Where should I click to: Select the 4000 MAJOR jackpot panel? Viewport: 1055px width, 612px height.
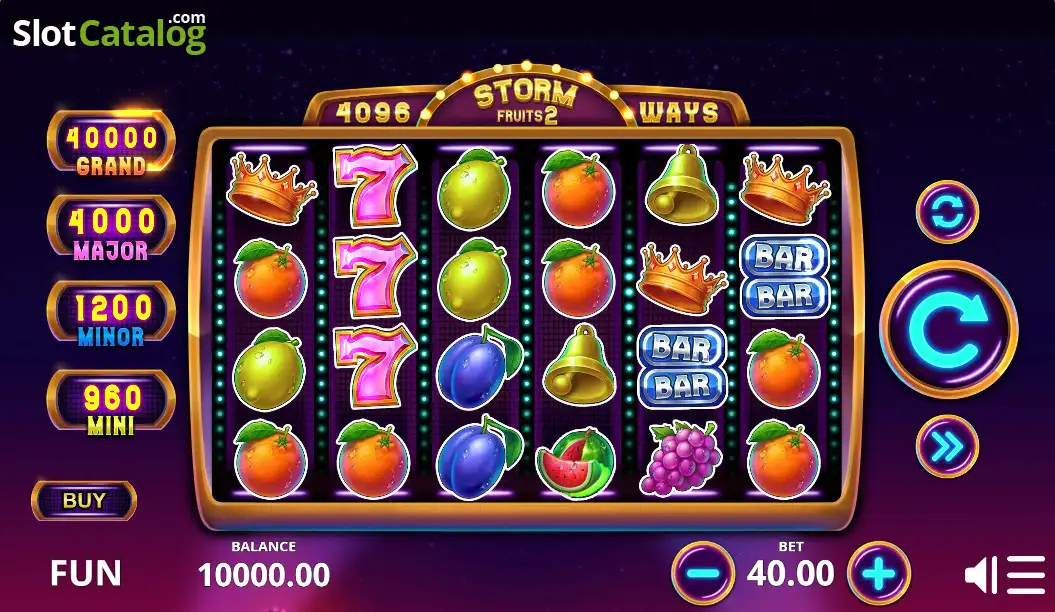112,228
